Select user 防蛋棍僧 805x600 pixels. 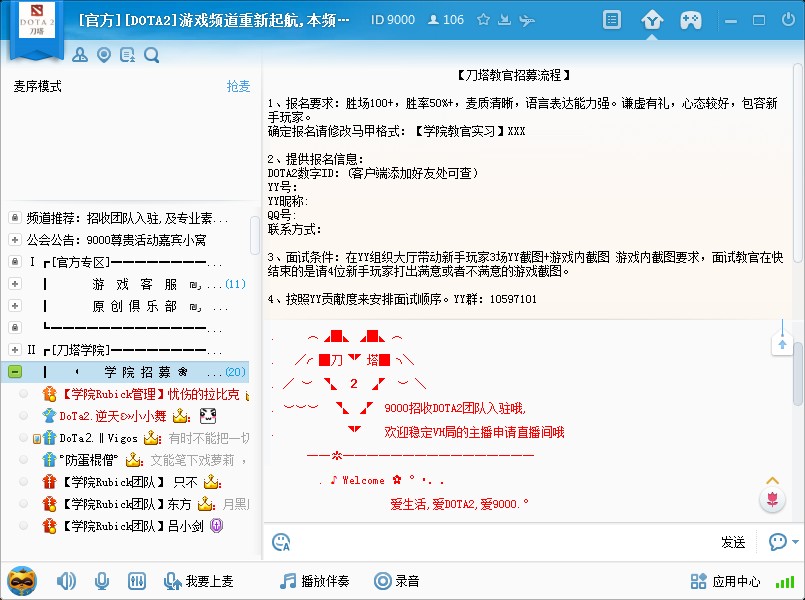(126, 460)
